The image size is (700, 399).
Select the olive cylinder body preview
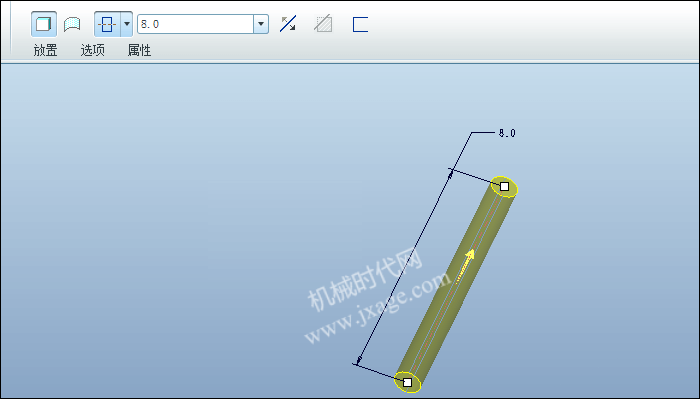pyautogui.click(x=455, y=286)
